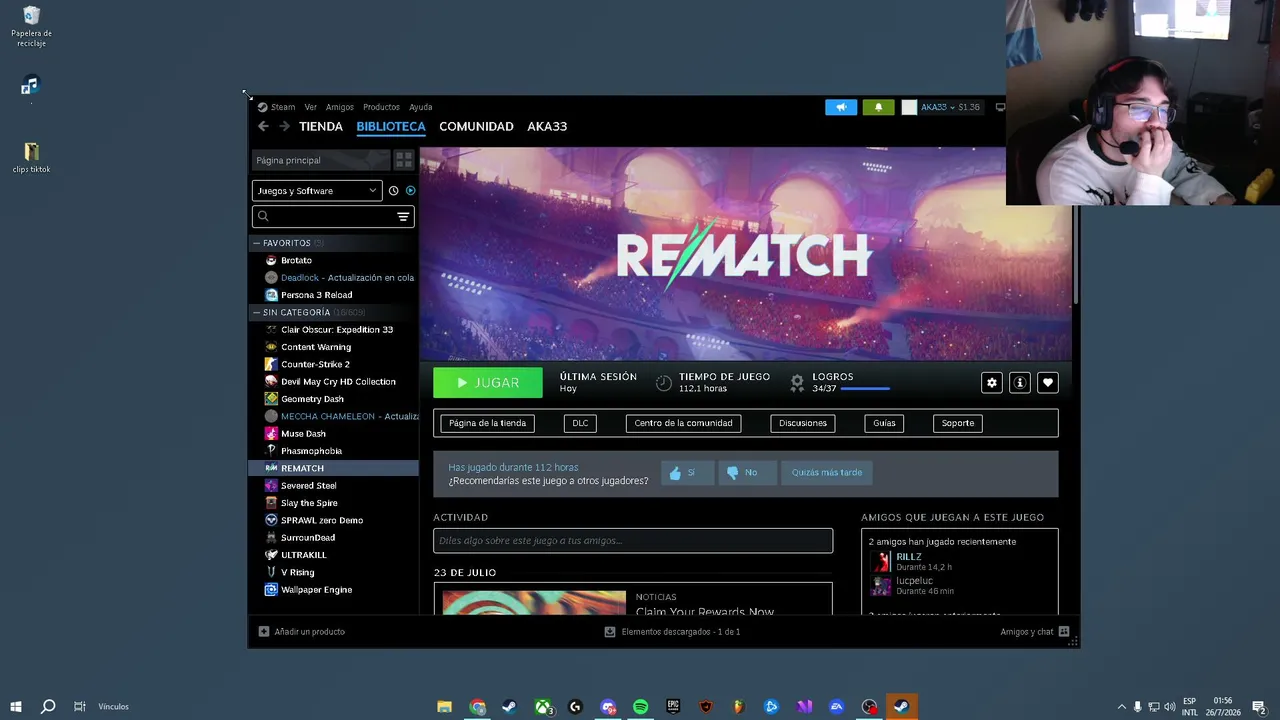Click the green notifications bell icon
This screenshot has height=720, width=1280.
tap(878, 107)
